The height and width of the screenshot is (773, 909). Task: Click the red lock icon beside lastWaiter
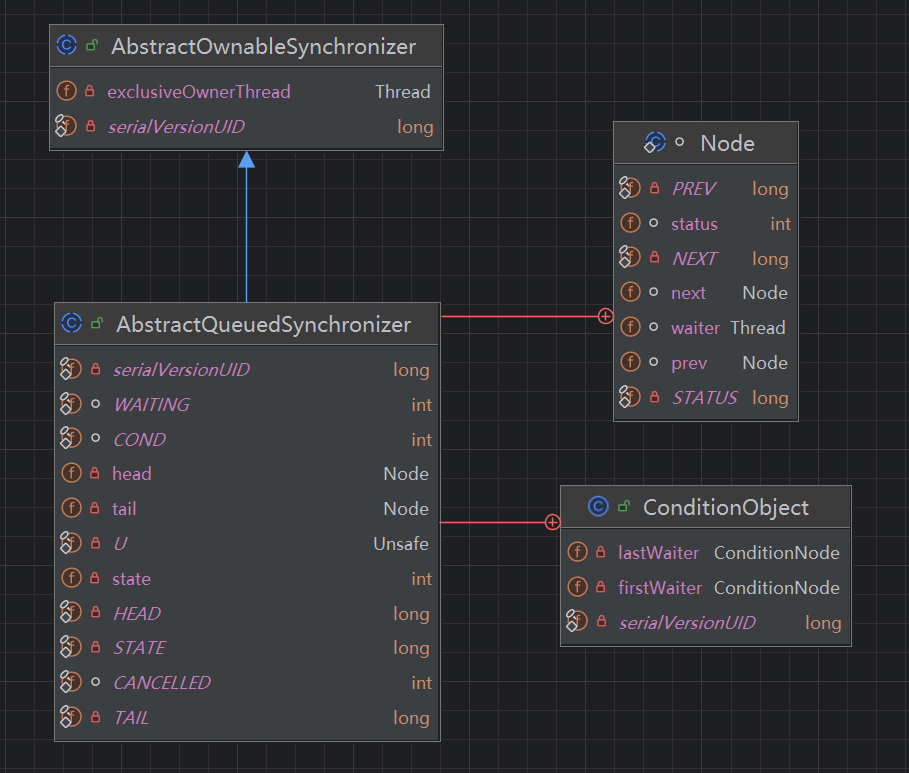(600, 553)
